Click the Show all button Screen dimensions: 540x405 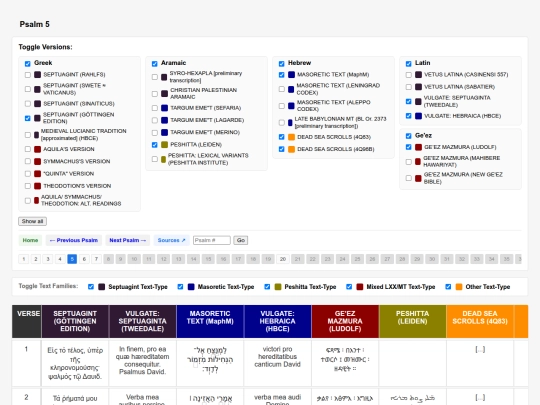click(x=32, y=221)
